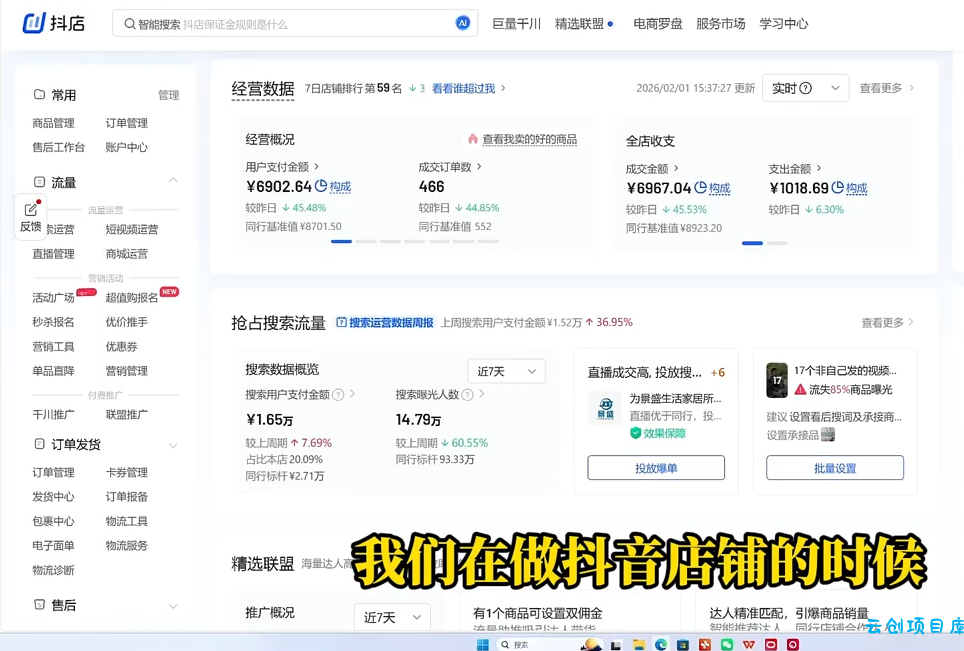
Task: Open 巨量千川 in top navigation
Action: [516, 23]
